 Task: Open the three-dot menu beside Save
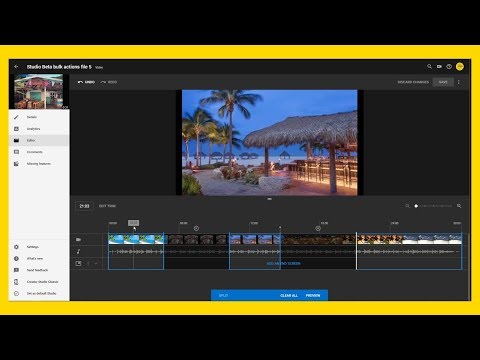[x=459, y=82]
